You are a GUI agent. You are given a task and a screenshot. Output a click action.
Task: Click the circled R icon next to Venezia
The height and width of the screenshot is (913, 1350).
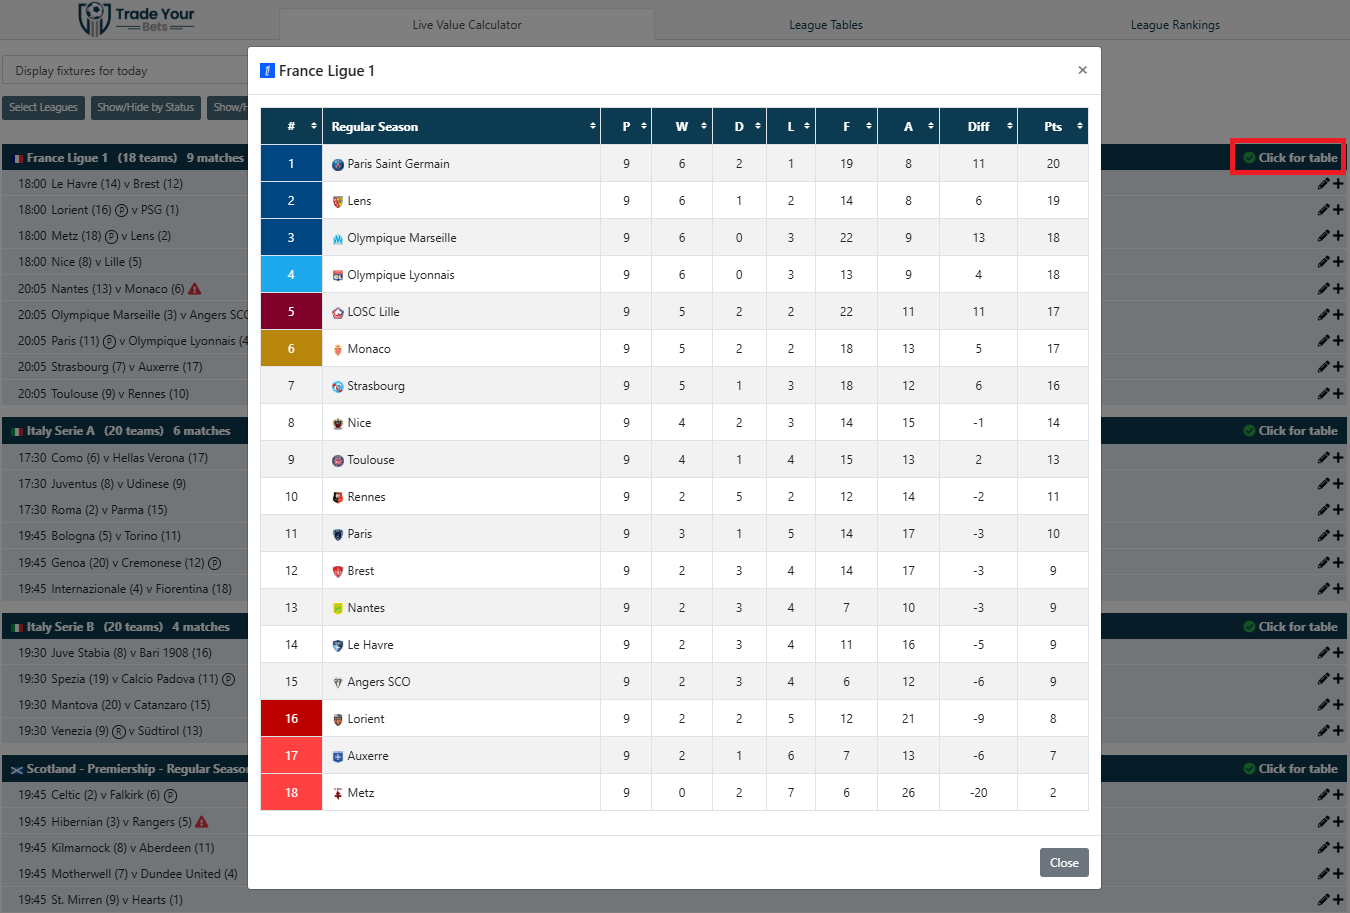pos(119,731)
